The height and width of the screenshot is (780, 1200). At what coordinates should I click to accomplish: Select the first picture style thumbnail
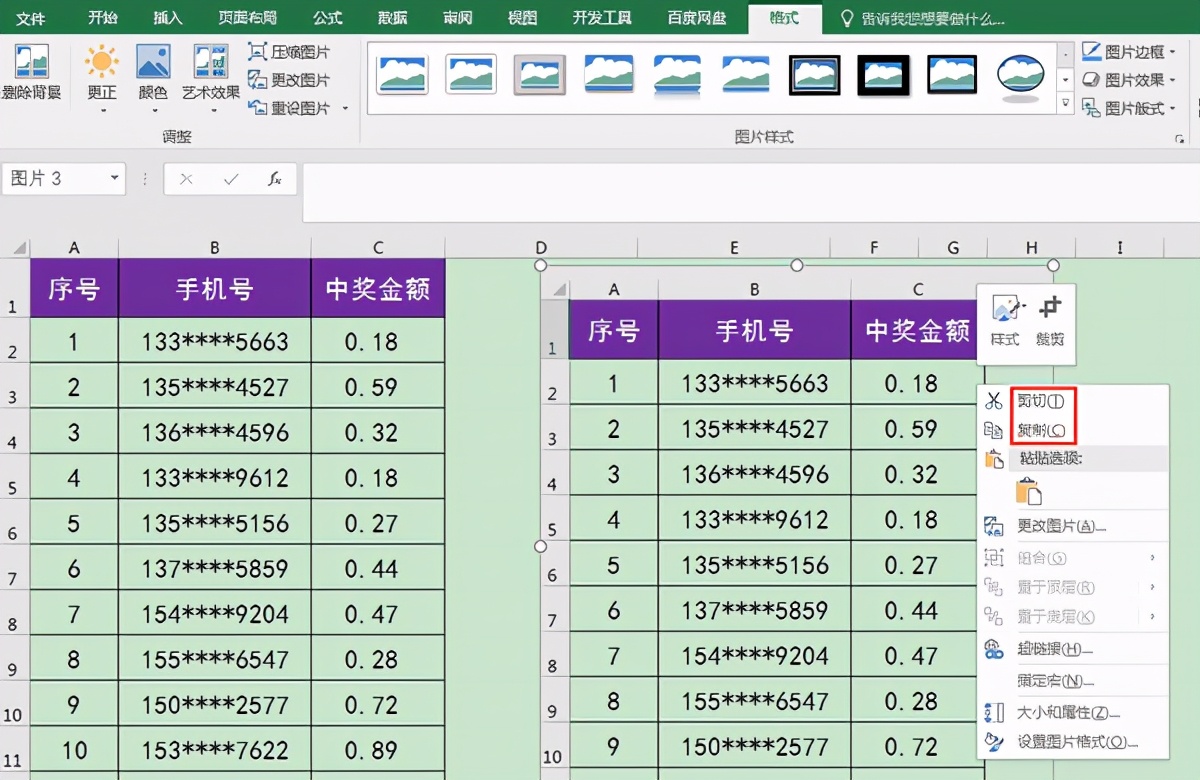401,75
